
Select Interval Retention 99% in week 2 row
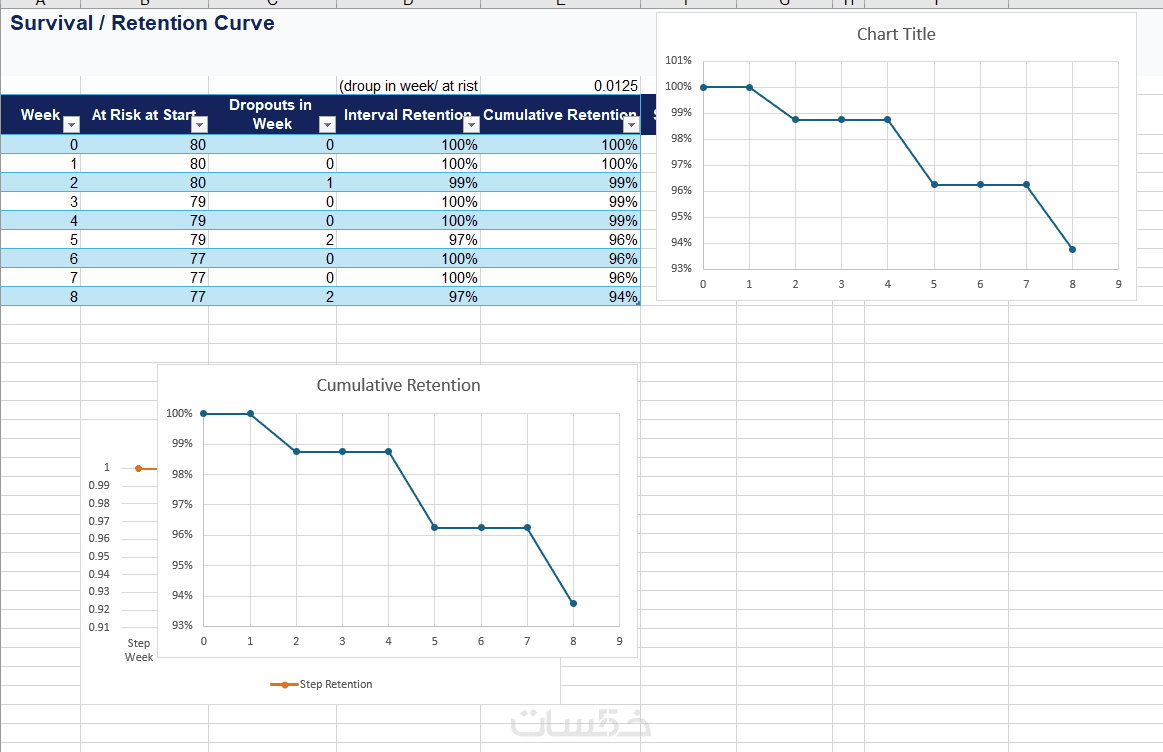(x=409, y=182)
